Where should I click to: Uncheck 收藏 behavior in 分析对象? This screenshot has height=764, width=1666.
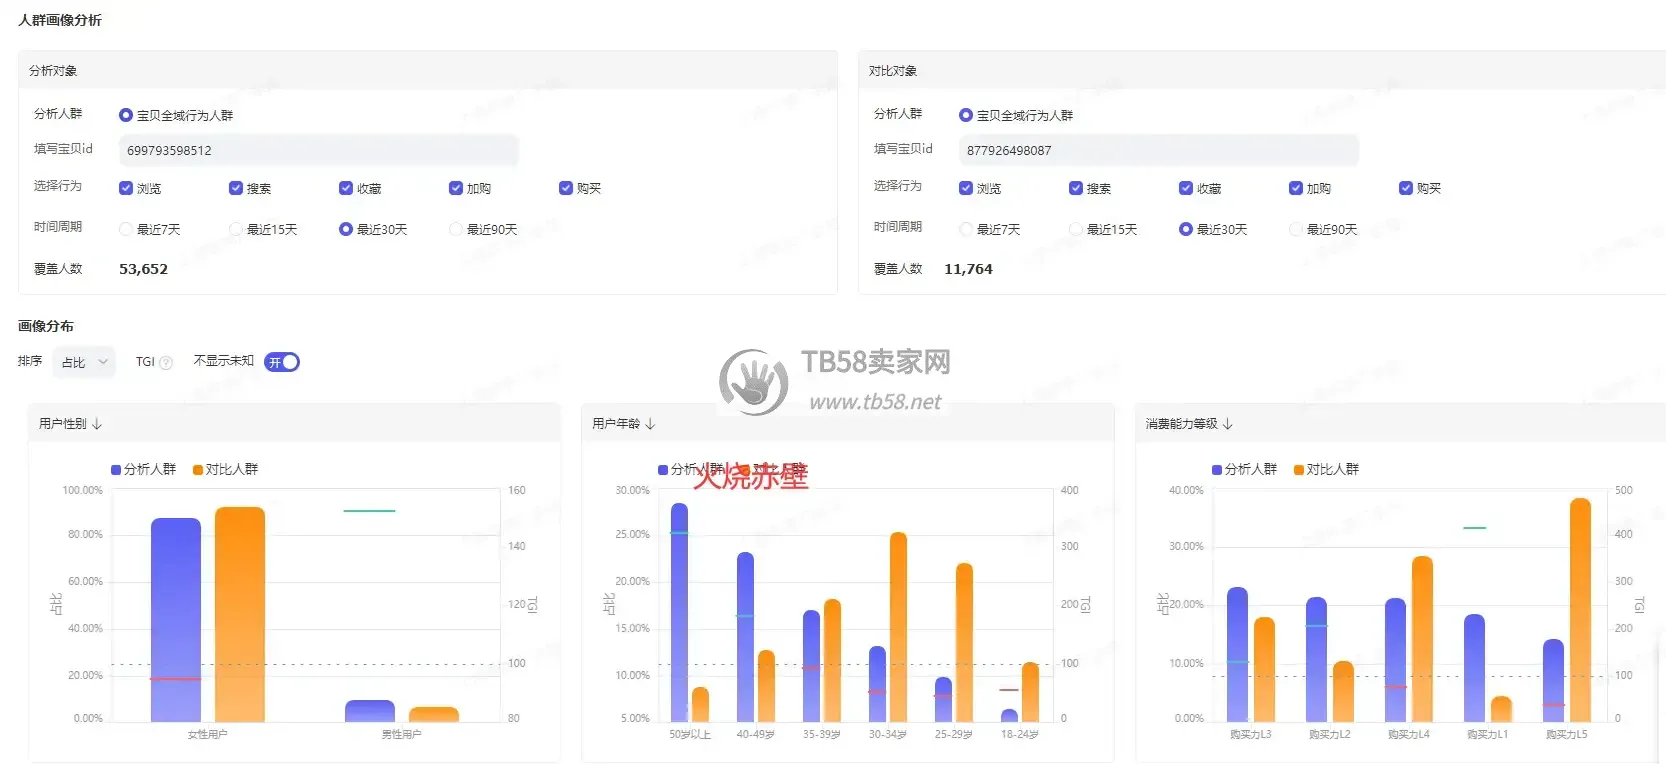(x=346, y=188)
